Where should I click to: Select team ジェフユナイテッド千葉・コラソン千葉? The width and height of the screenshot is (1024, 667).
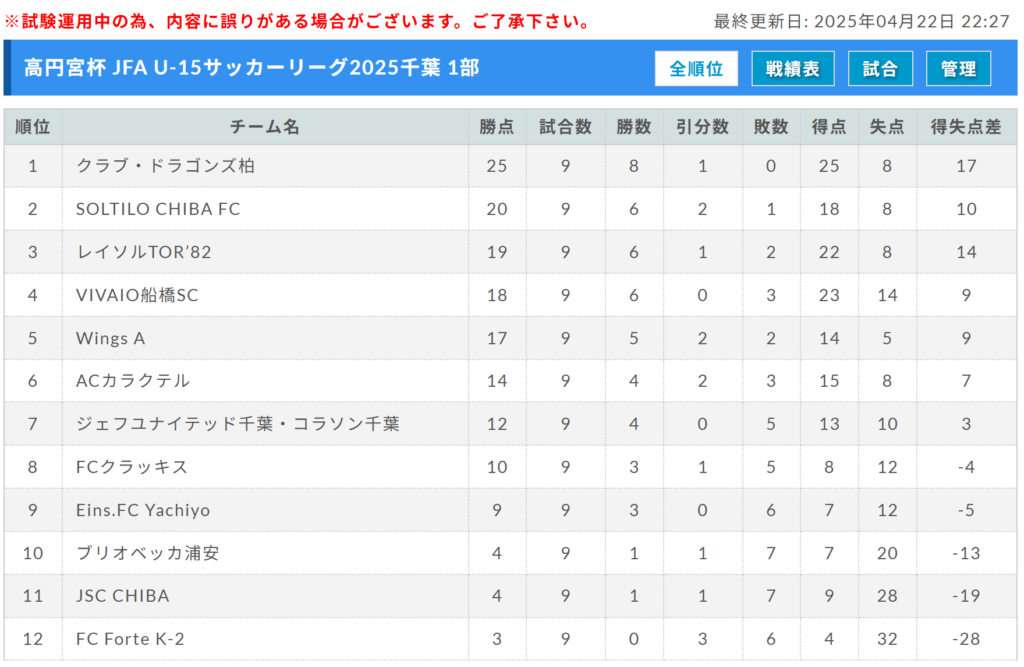point(238,424)
